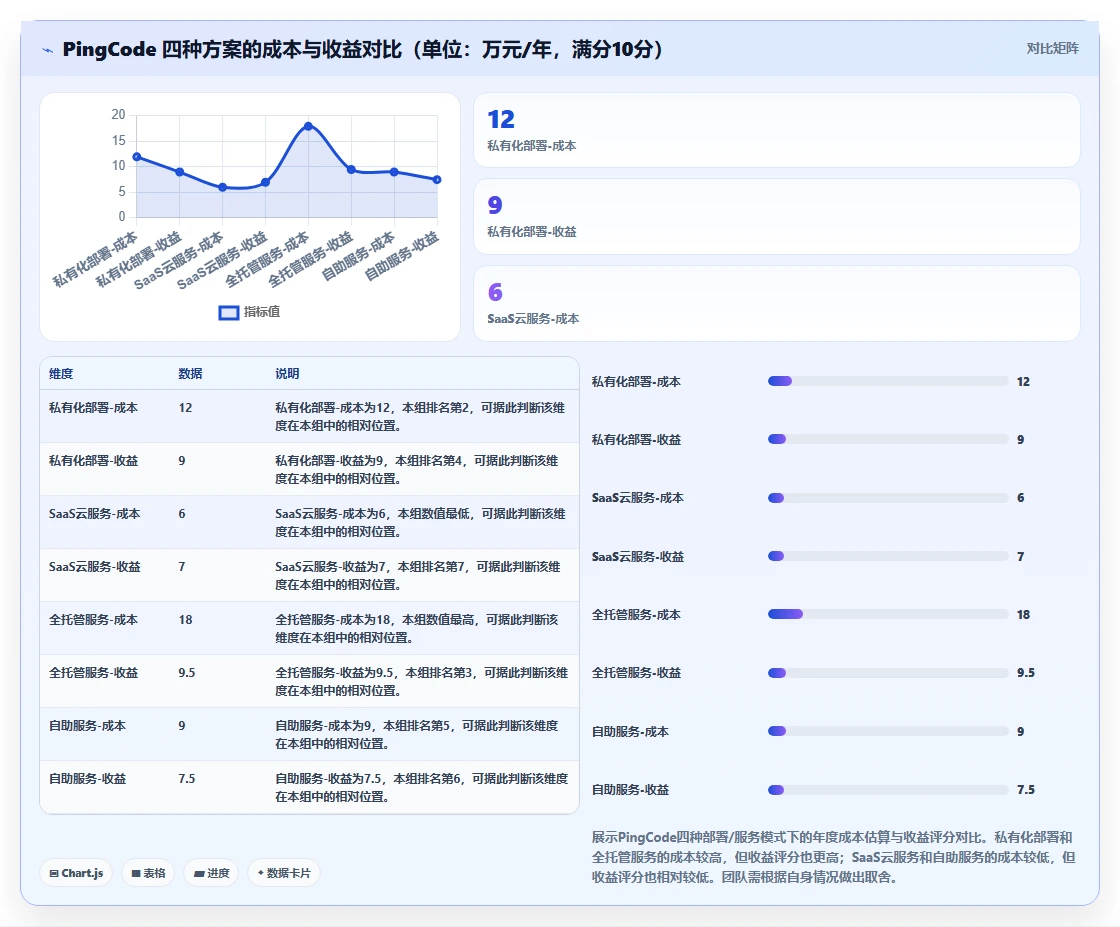Click the 对比矩阵 label in the header
Screen dimensions: 1120x927
(x=1053, y=49)
